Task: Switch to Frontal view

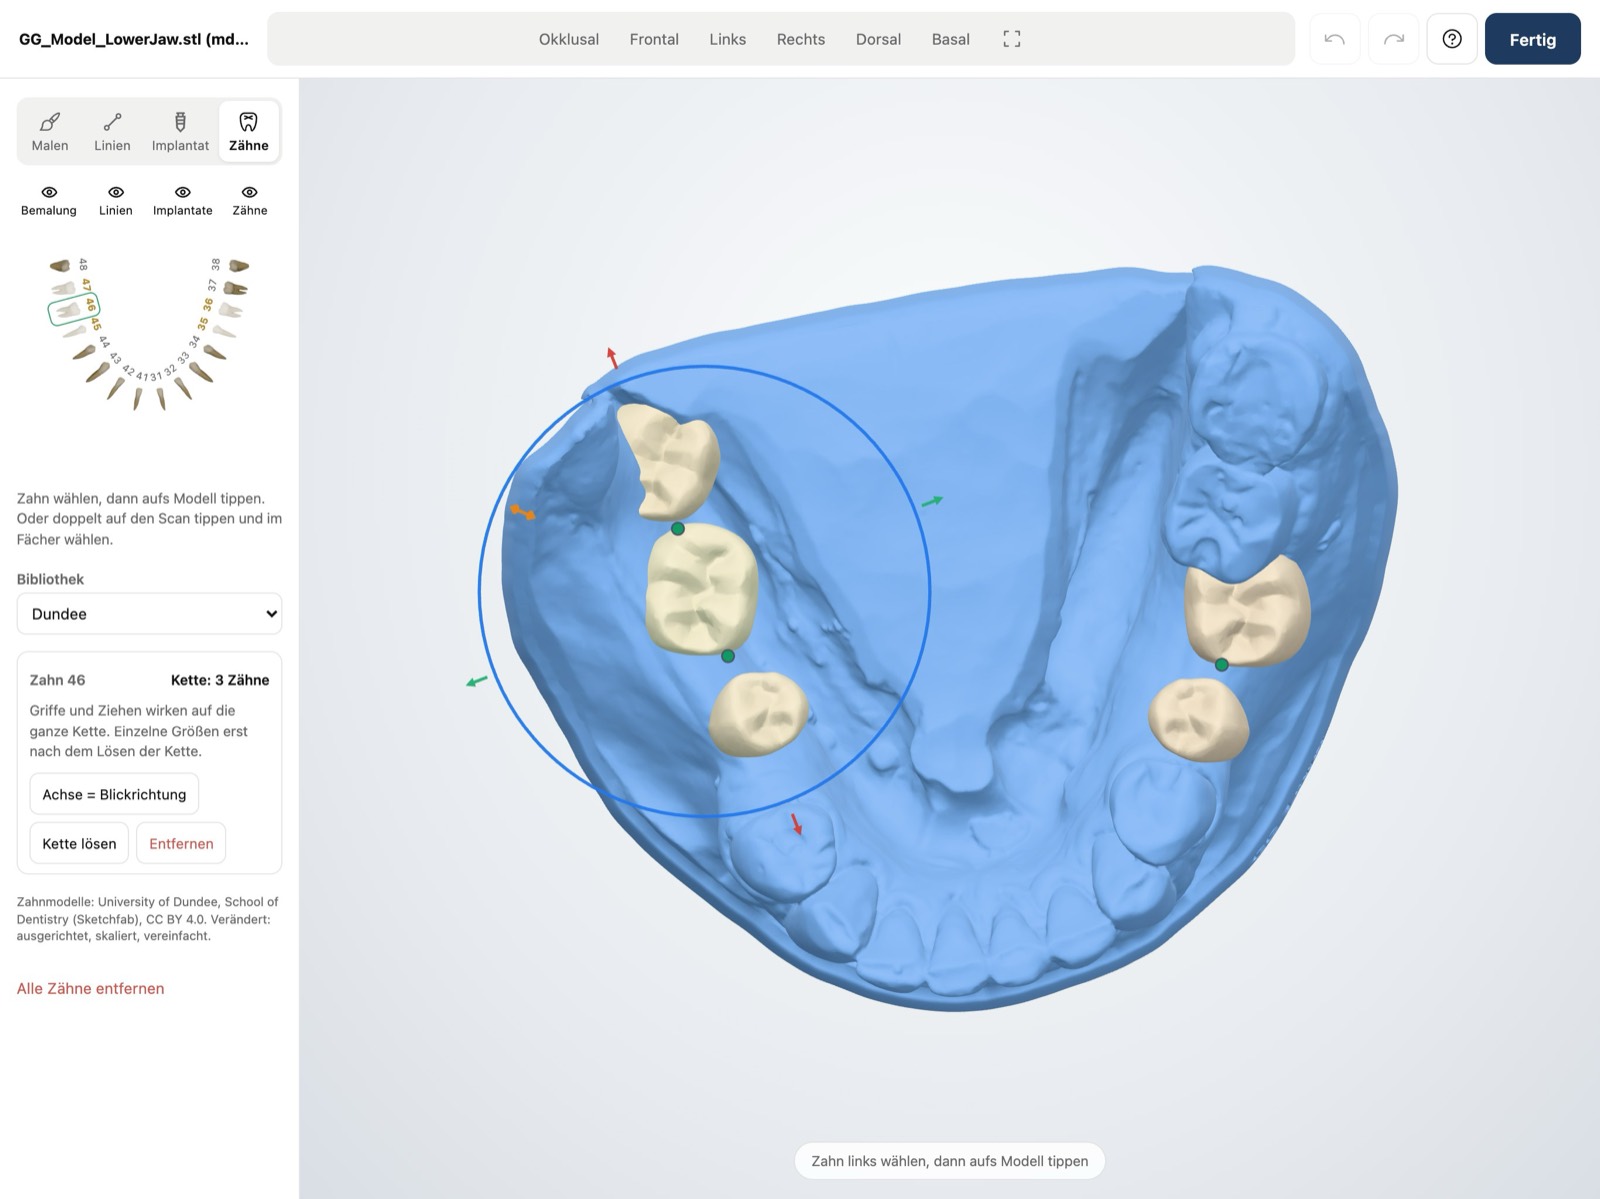Action: (654, 39)
